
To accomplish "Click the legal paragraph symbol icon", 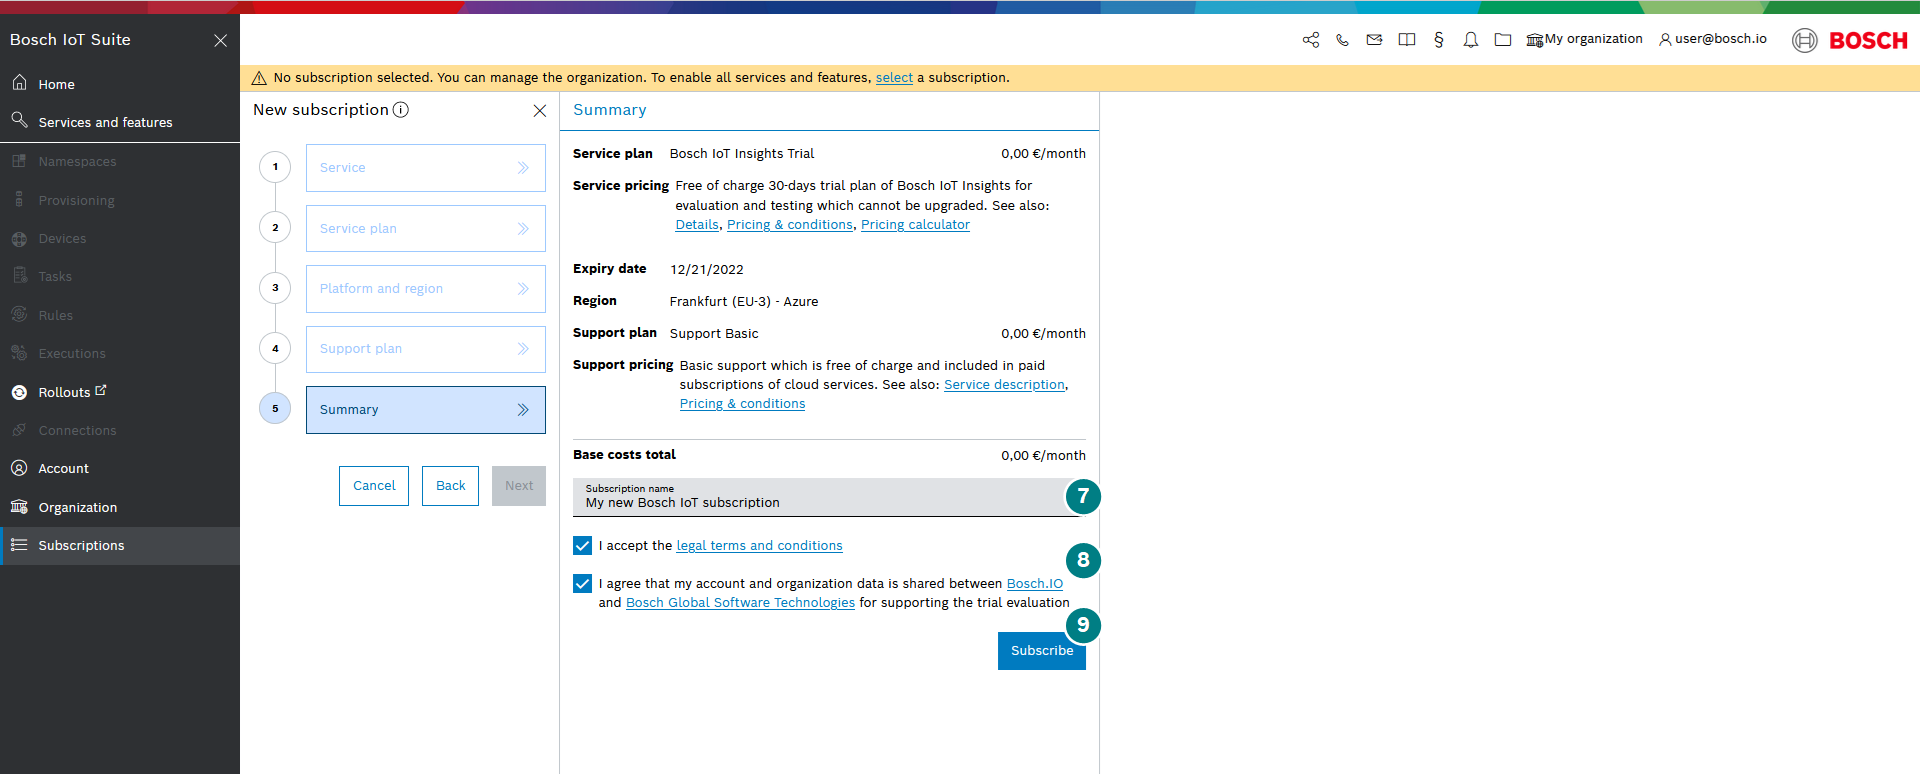I will click(x=1438, y=40).
